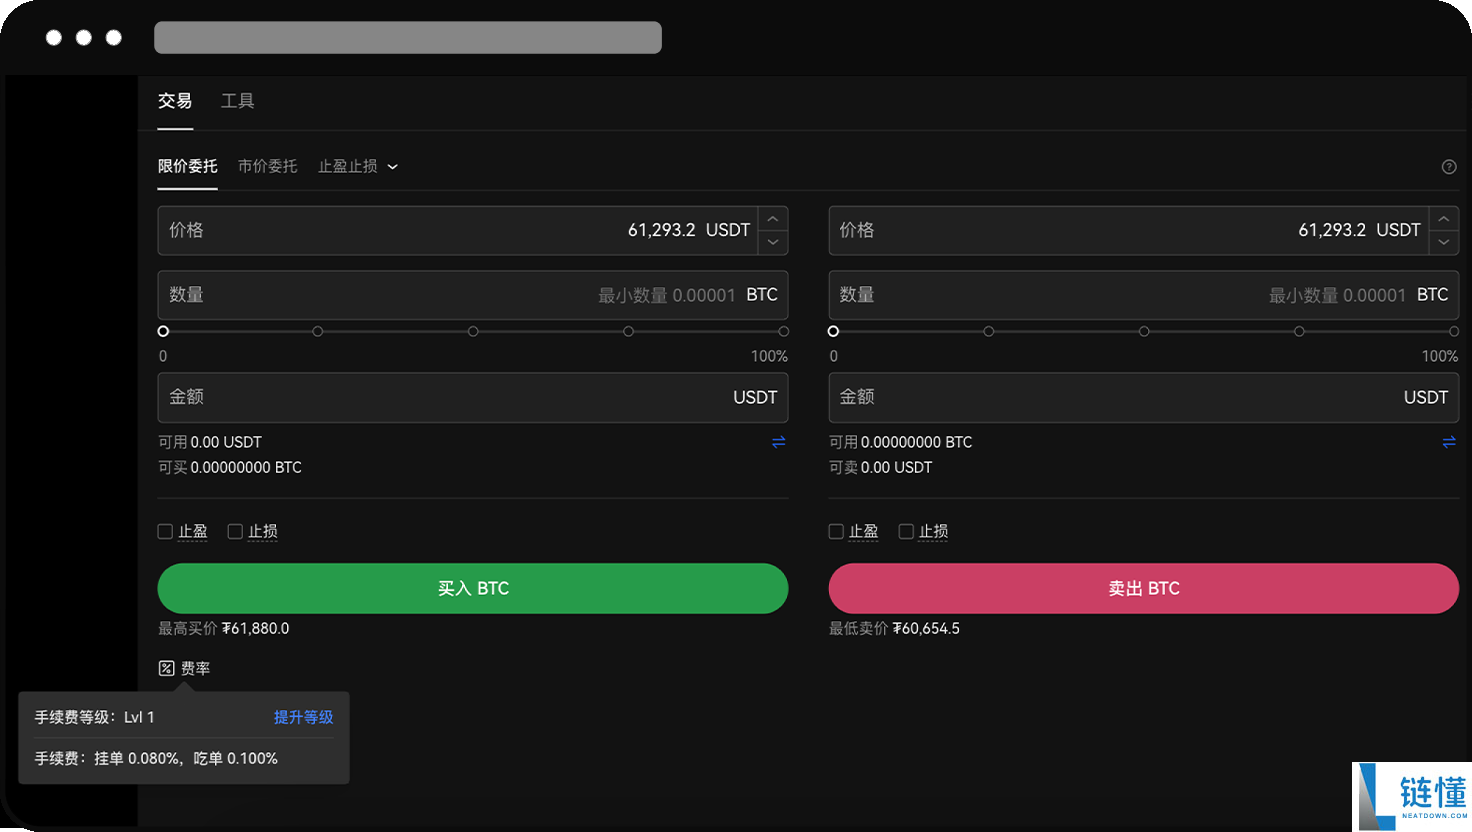Screen dimensions: 1472x832
Task: Click the blue swap icon on the buy side
Action: pos(779,441)
